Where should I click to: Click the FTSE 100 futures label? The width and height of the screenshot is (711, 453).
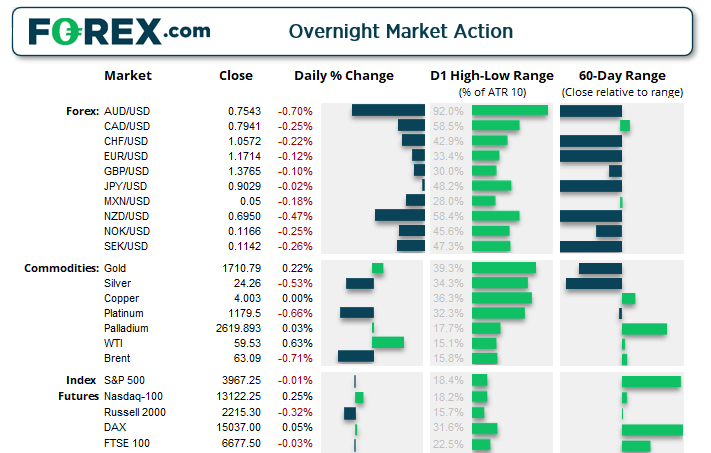125,444
